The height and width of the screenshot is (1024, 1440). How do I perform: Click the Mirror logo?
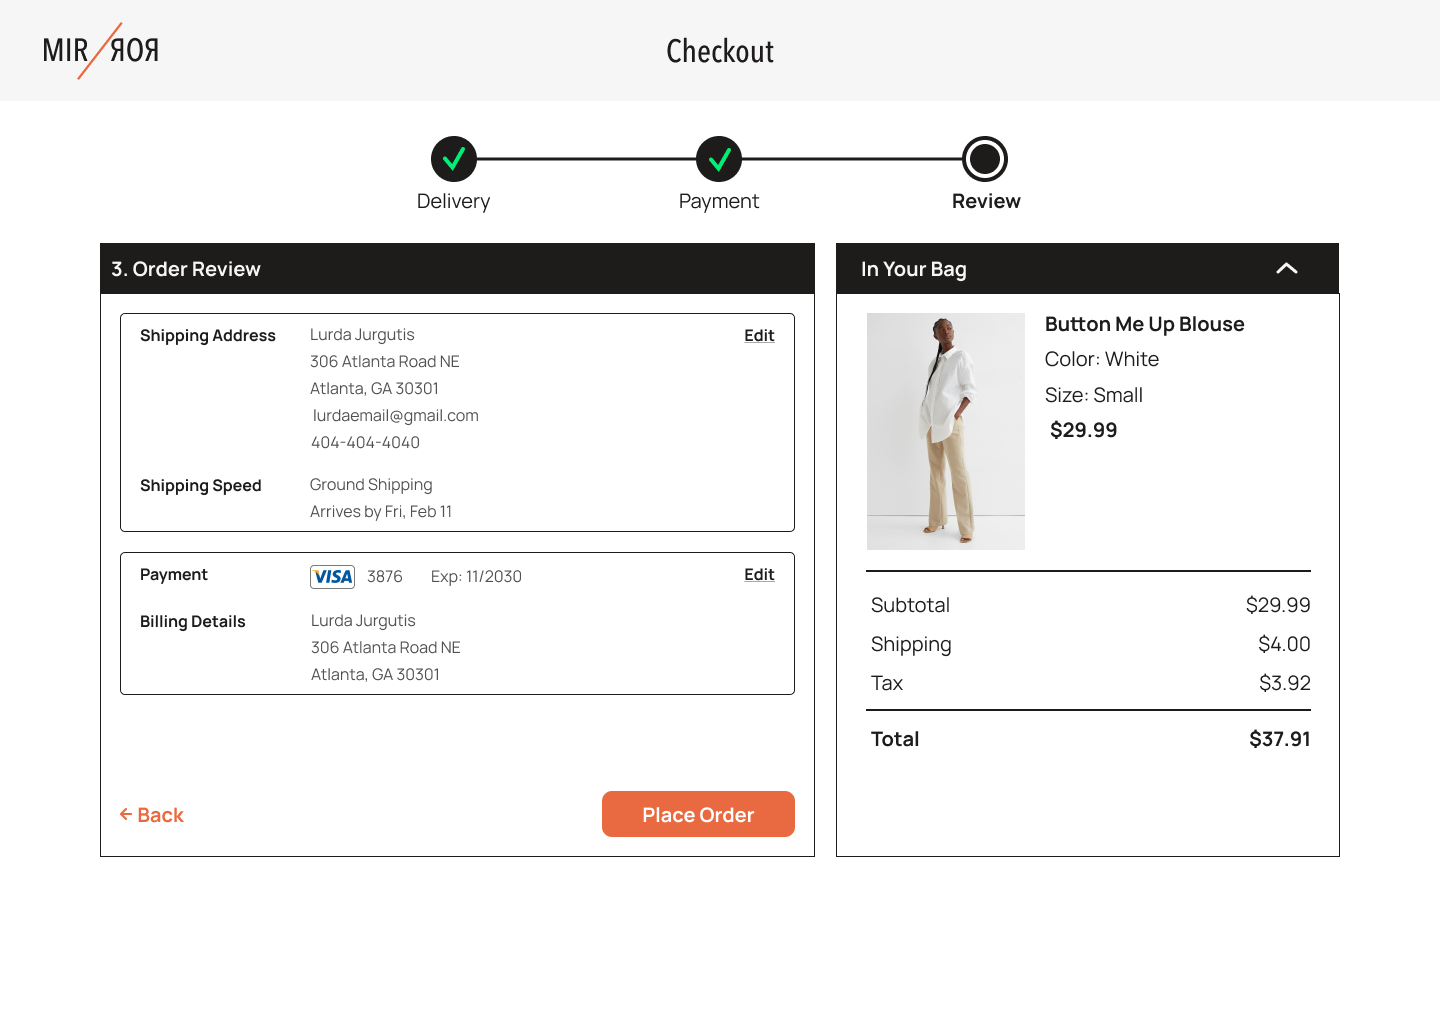[100, 50]
